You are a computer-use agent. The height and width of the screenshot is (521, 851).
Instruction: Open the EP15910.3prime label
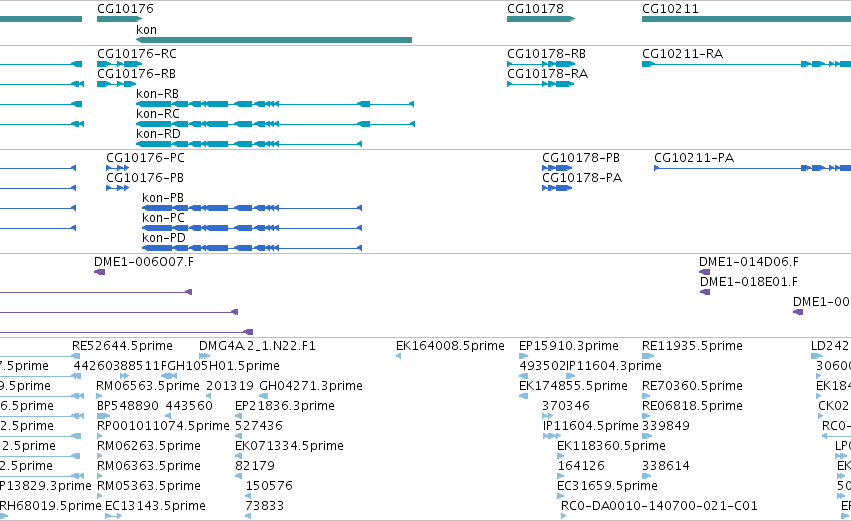[x=569, y=346]
